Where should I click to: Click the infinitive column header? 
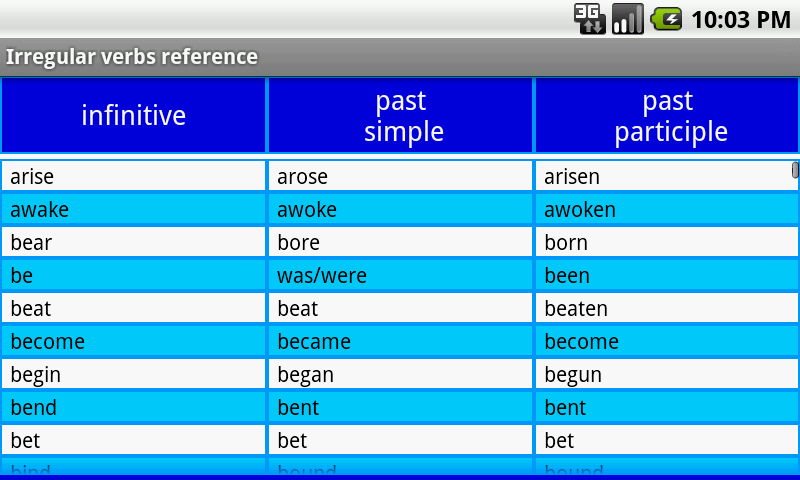pyautogui.click(x=134, y=116)
